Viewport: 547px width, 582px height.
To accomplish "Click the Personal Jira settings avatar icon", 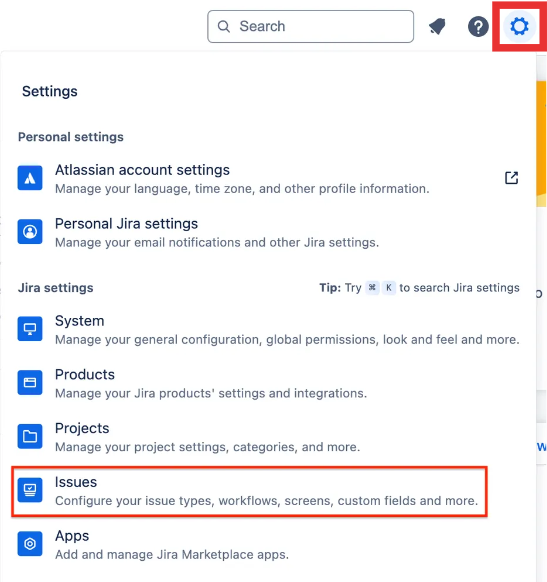I will 30,232.
